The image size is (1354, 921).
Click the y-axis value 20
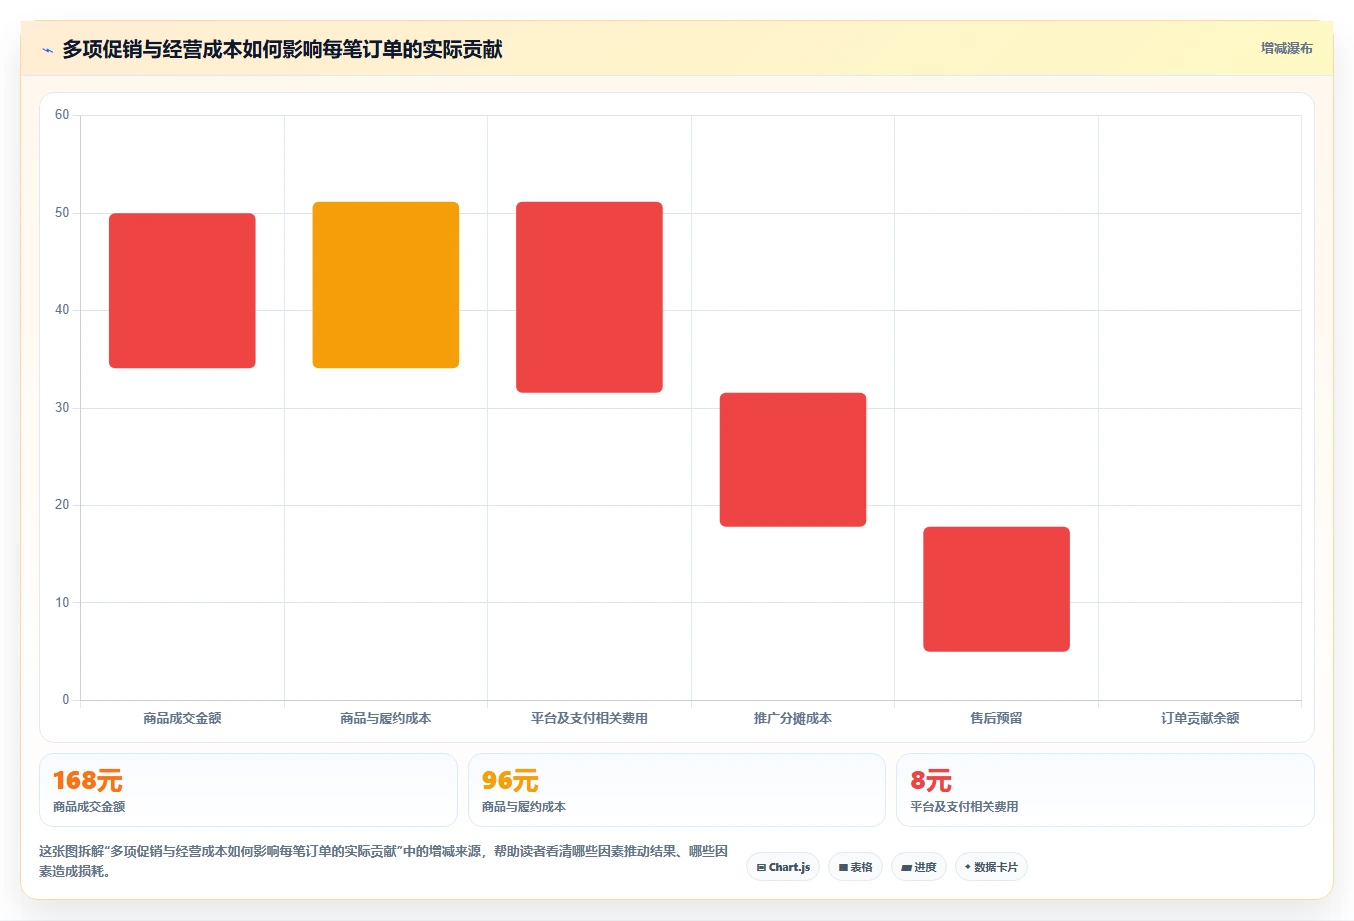[x=62, y=505]
